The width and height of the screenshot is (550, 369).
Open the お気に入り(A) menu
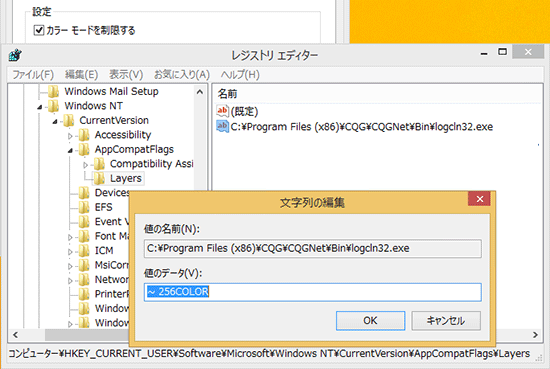coord(182,75)
